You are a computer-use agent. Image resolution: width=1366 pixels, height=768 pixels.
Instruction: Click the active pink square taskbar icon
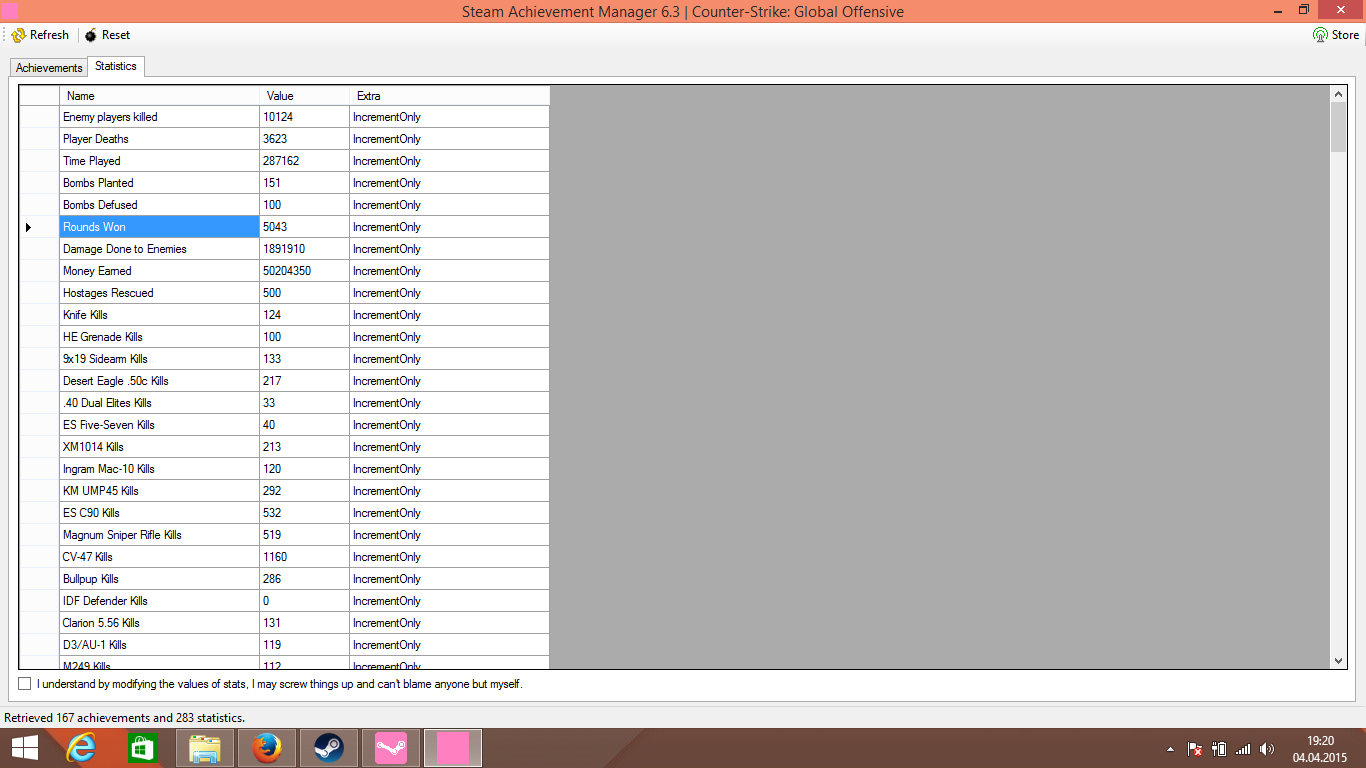453,748
